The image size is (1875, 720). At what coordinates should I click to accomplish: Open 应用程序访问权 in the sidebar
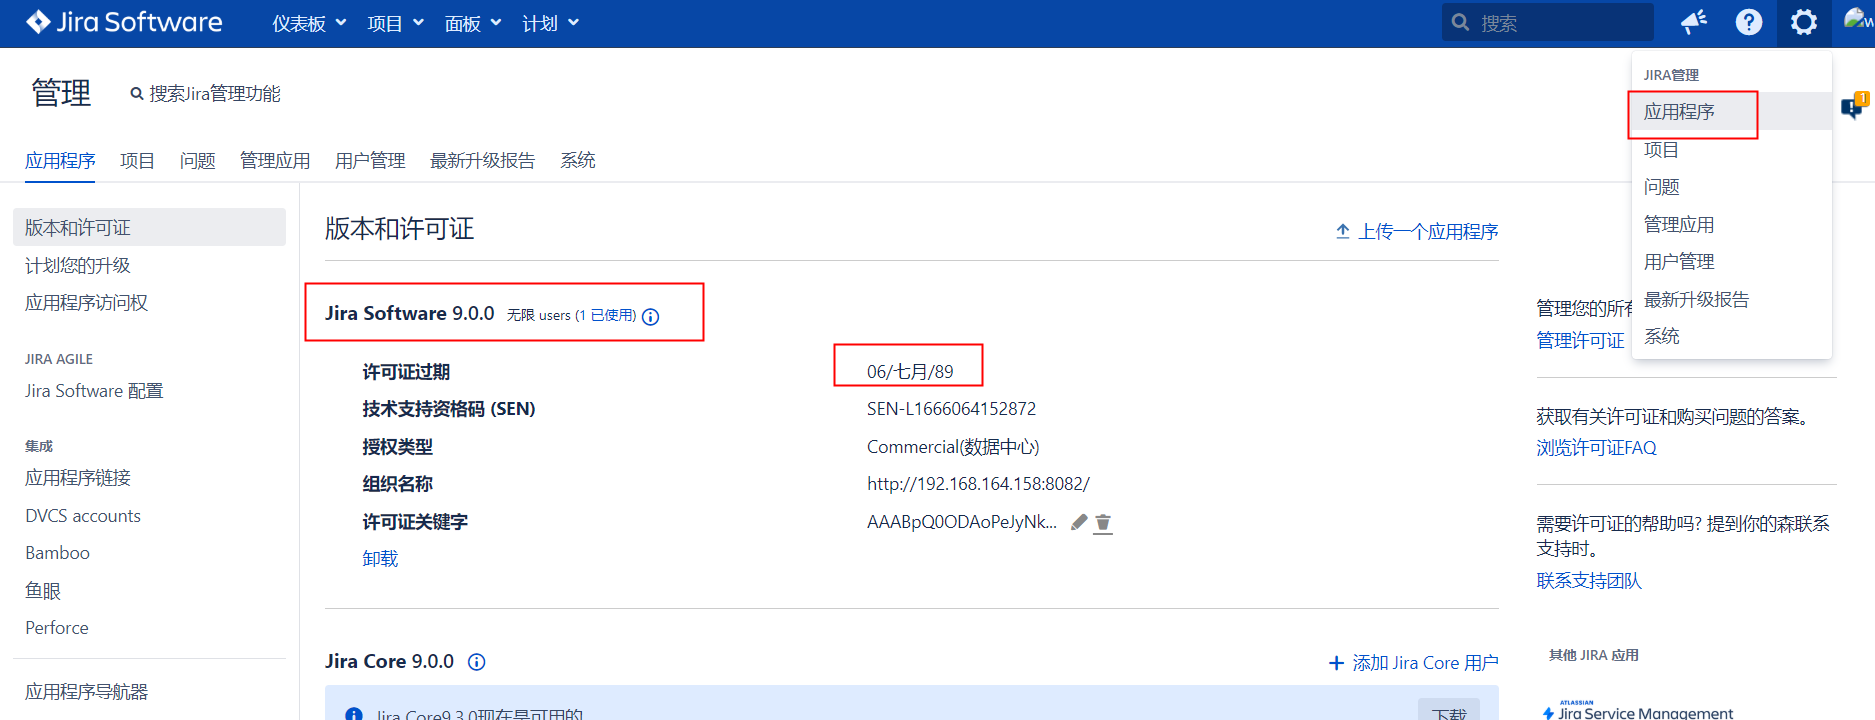pos(87,303)
